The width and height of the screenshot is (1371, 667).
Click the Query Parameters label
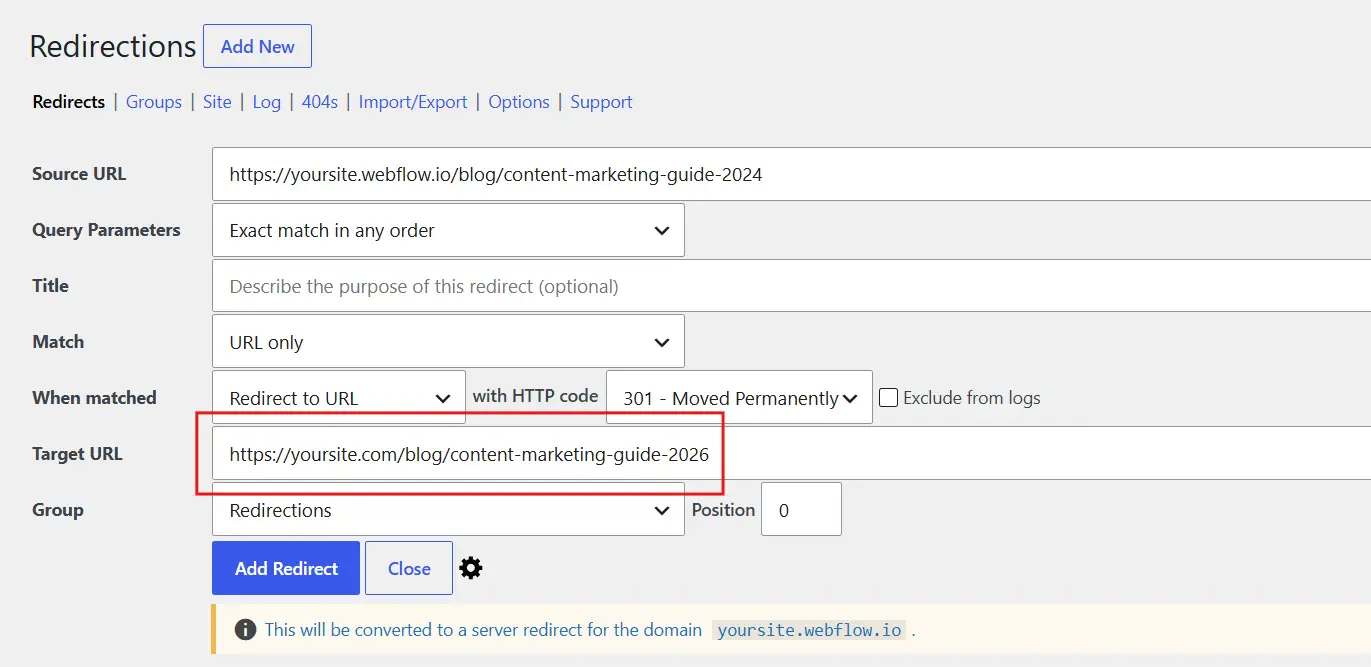coord(106,230)
